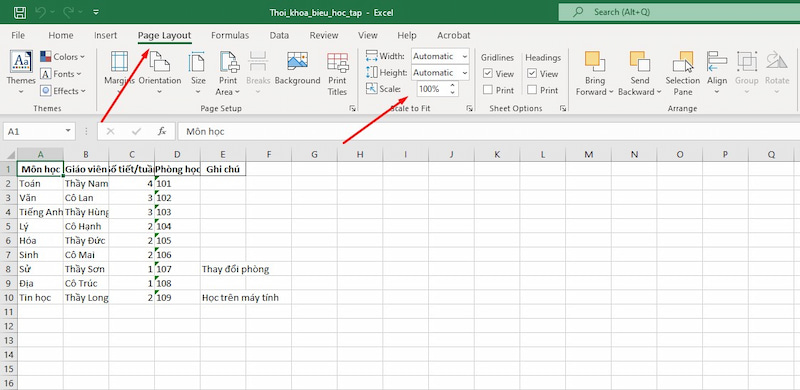
Task: Open the Sheet Options dialog launcher
Action: click(563, 109)
